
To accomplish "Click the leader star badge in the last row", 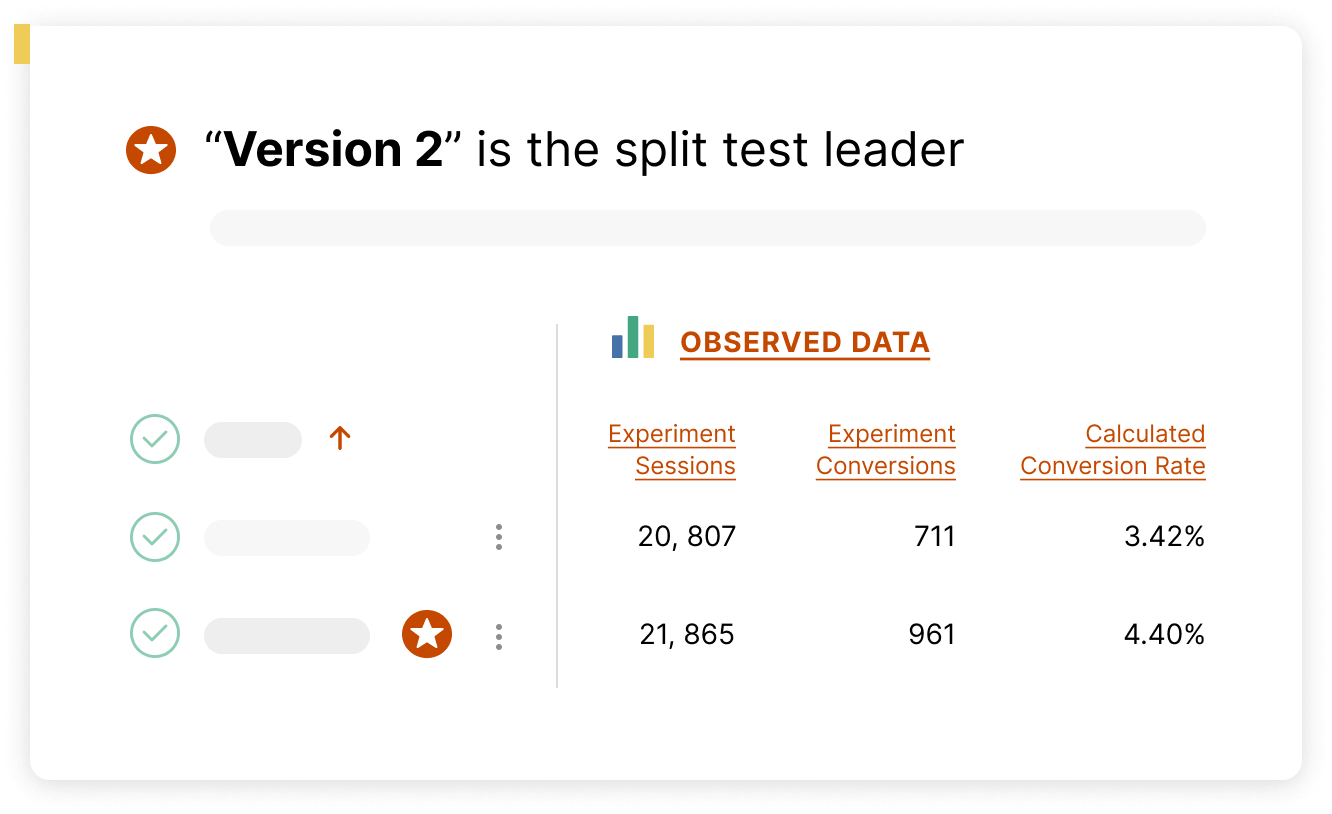I will pos(427,634).
